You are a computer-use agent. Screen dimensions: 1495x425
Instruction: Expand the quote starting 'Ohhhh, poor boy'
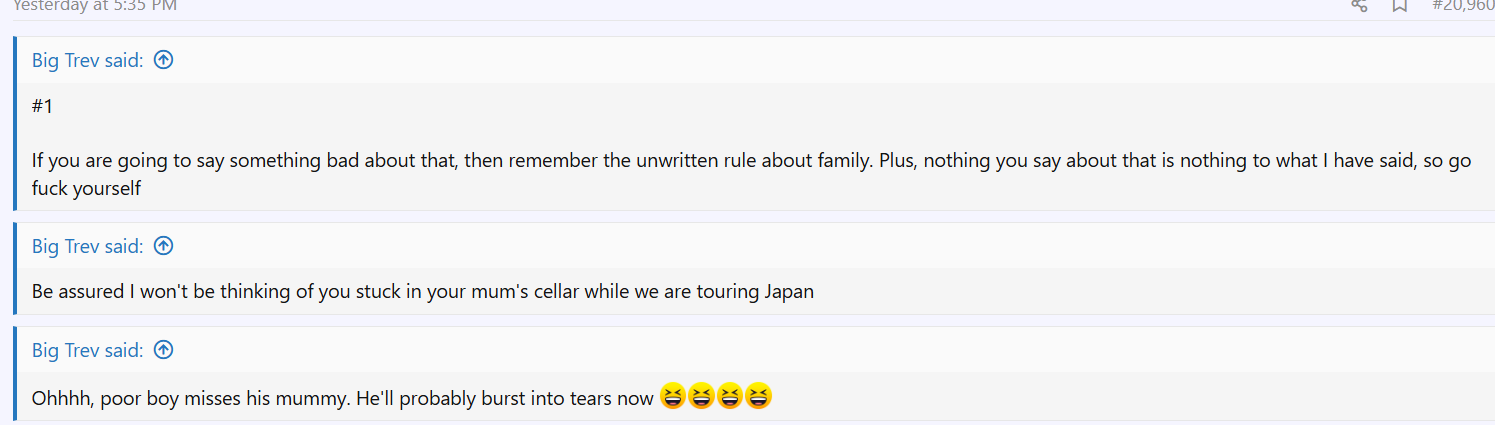tap(342, 398)
